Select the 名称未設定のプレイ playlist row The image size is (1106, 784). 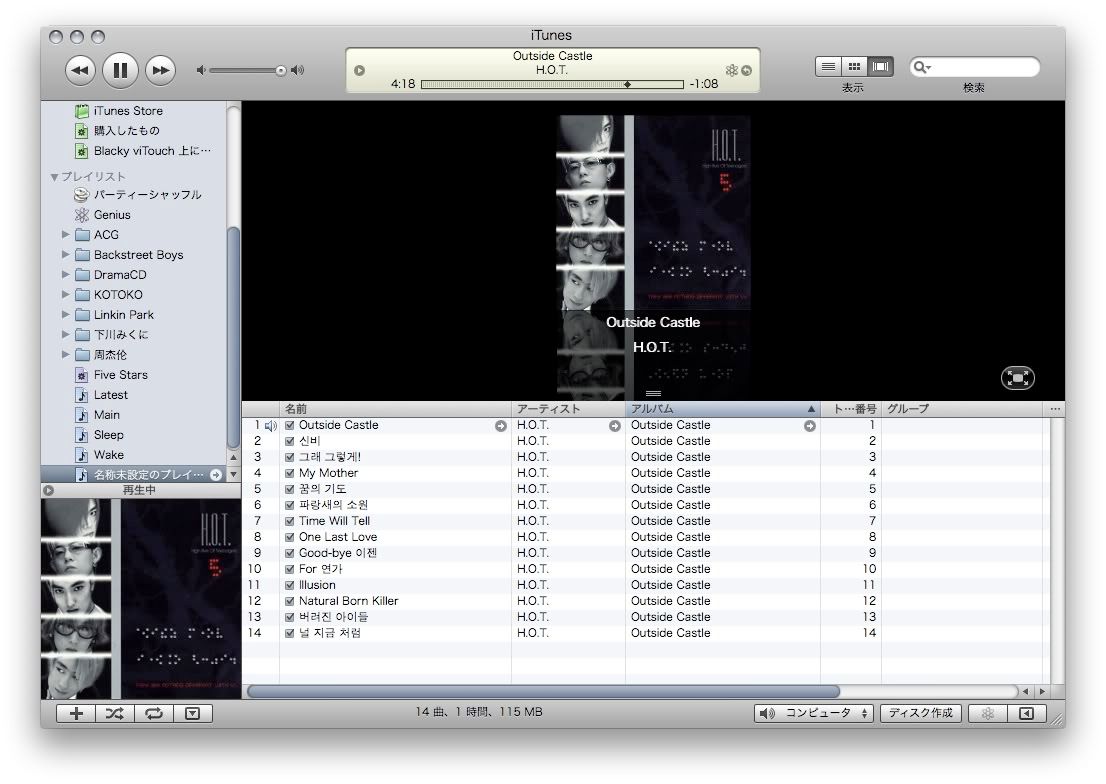click(134, 475)
